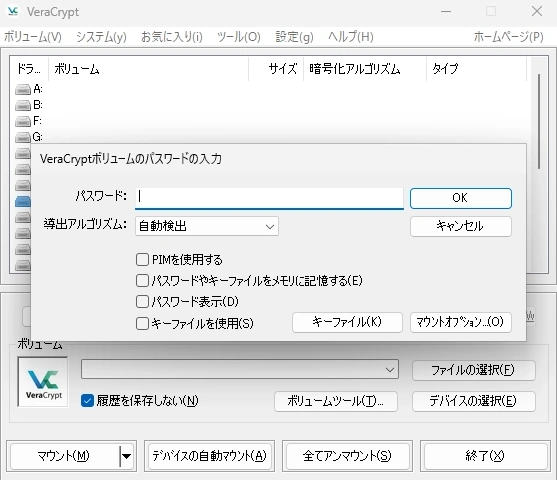Click the マウント(M) button
Viewport: 557px width, 480px height.
(65, 456)
